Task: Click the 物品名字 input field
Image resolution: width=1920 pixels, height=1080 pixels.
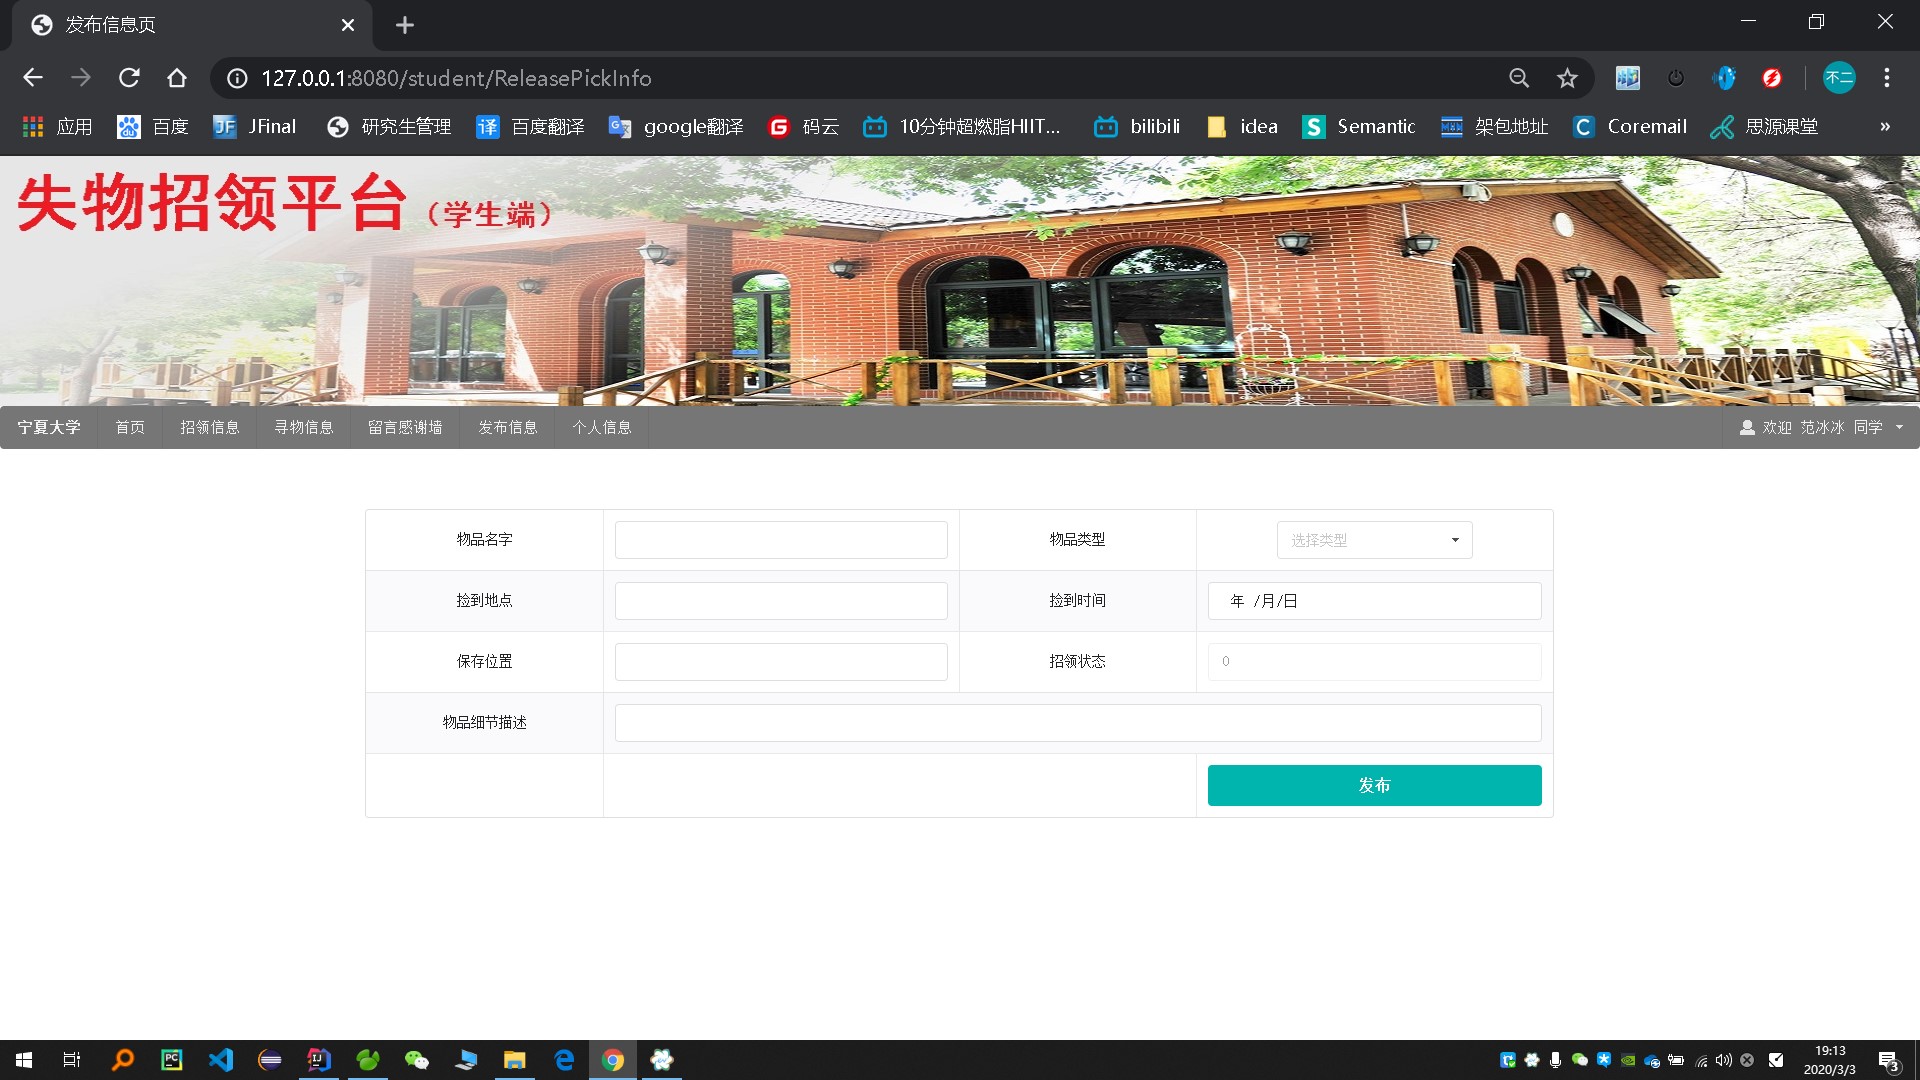Action: pyautogui.click(x=780, y=540)
